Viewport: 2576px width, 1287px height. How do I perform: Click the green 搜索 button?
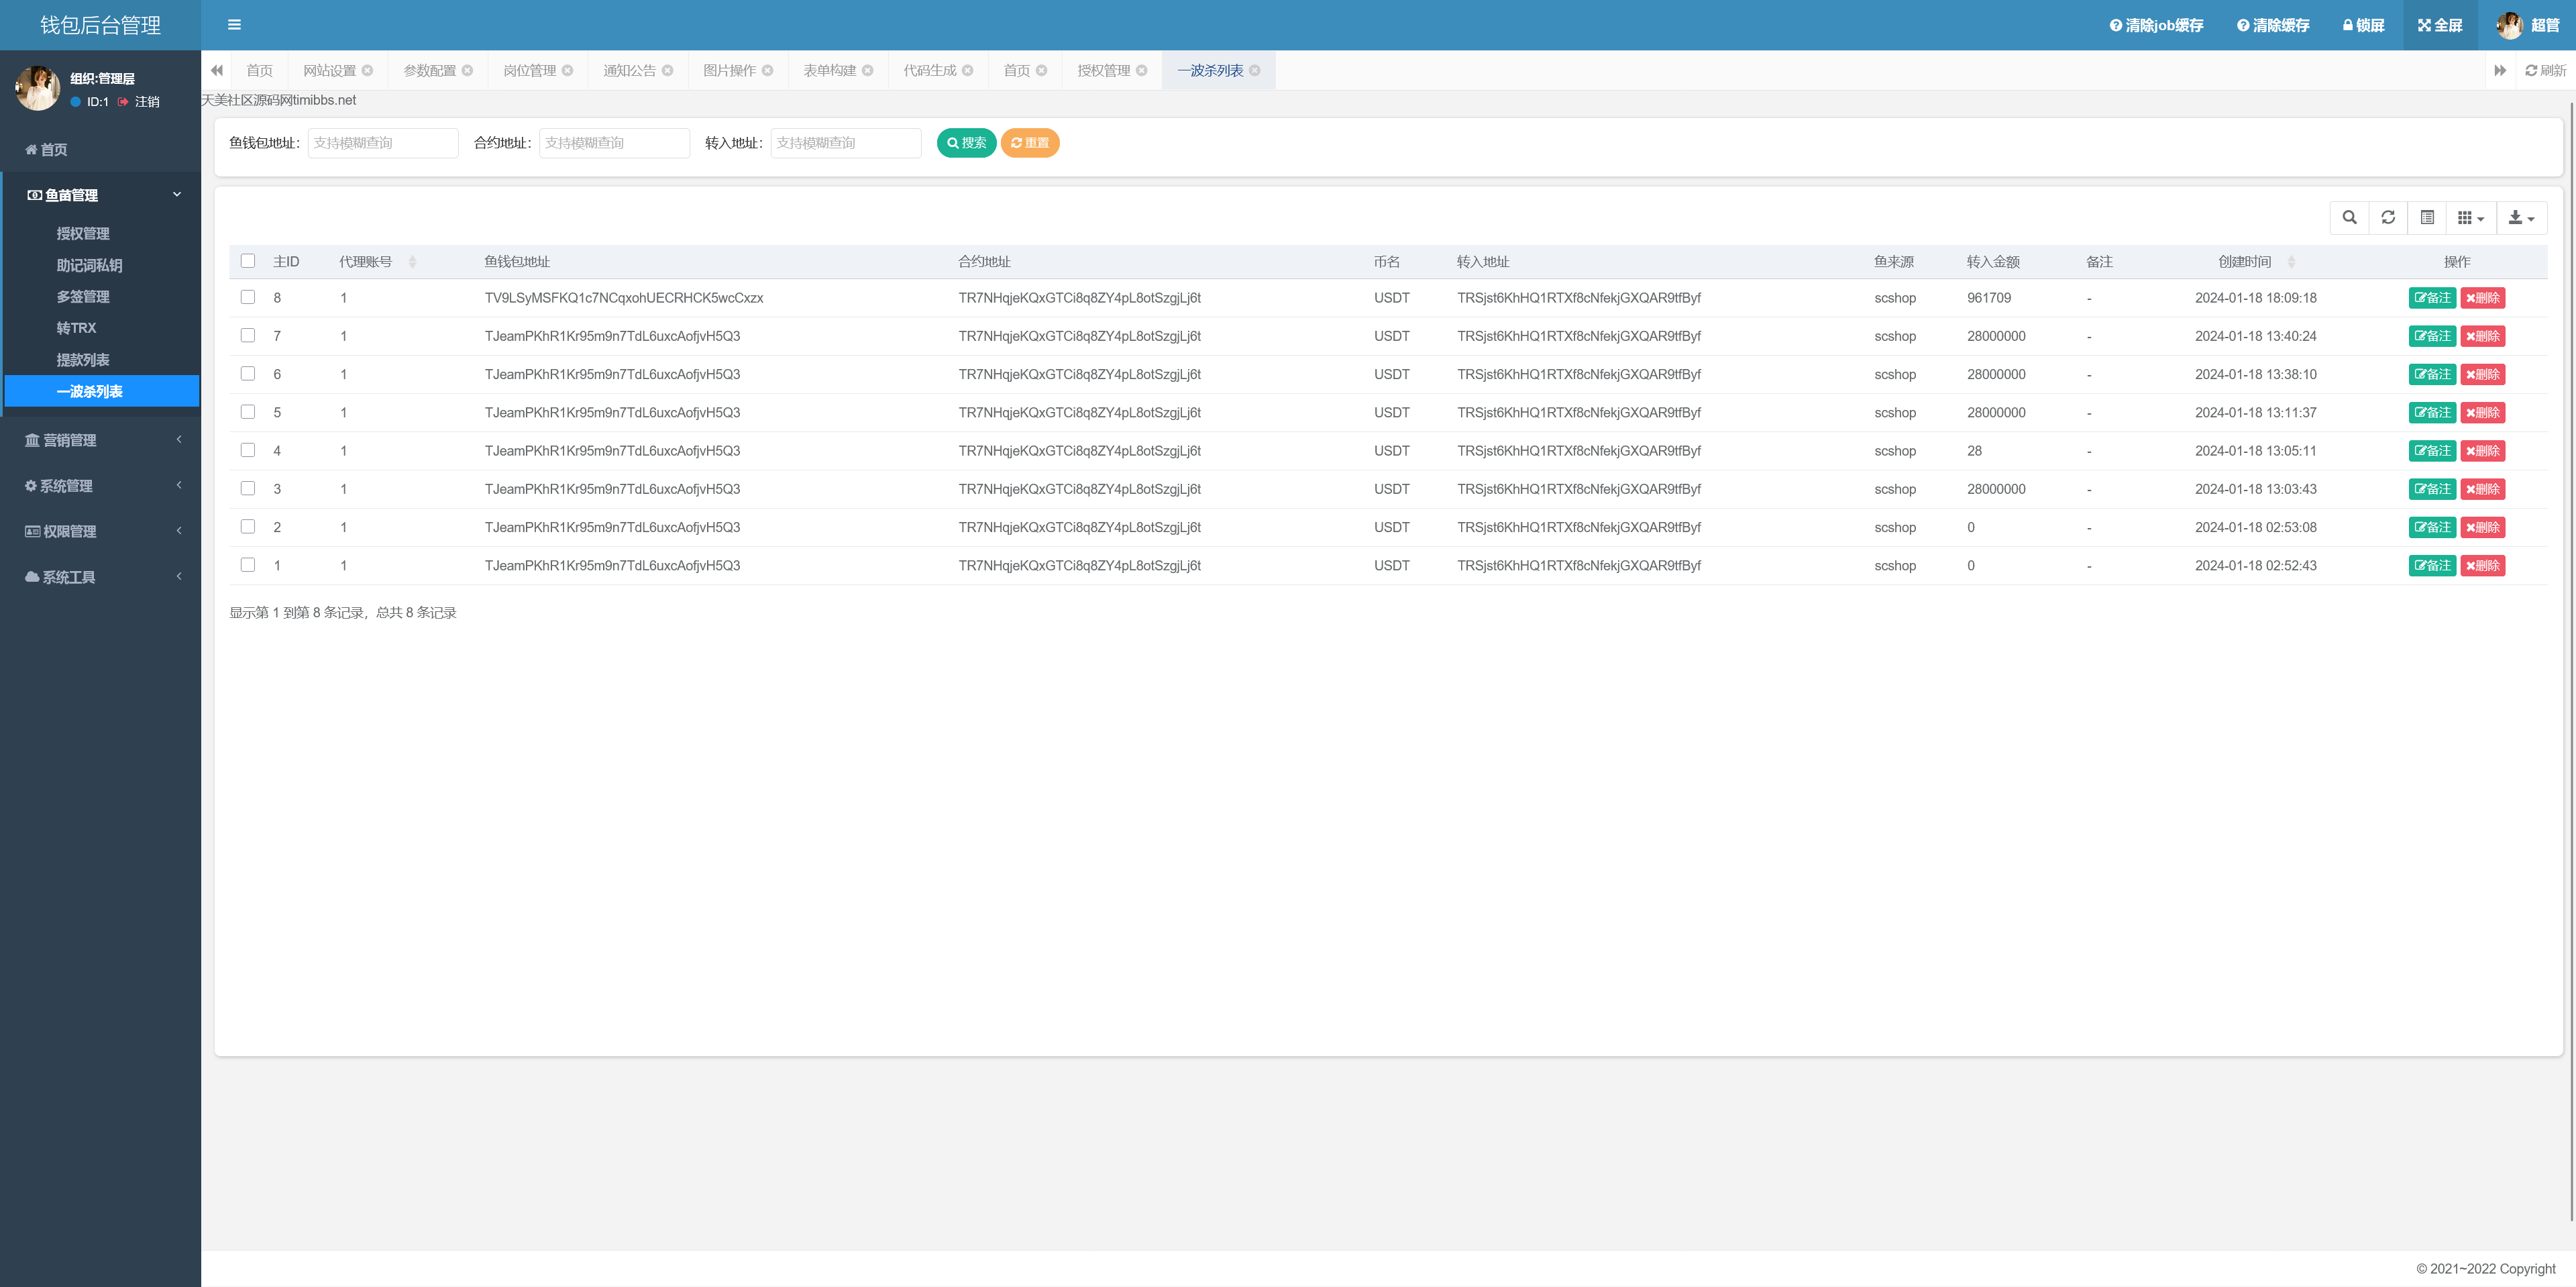[966, 143]
